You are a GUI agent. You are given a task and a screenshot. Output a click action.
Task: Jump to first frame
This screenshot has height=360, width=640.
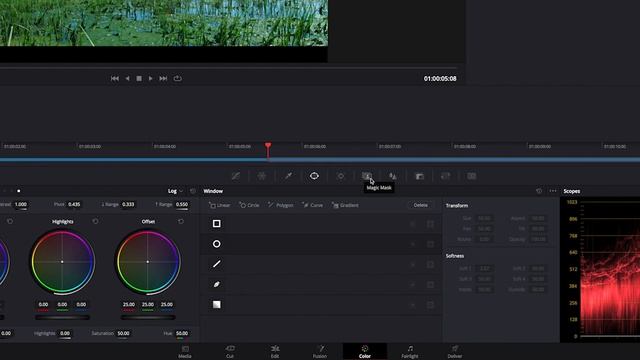(115, 78)
